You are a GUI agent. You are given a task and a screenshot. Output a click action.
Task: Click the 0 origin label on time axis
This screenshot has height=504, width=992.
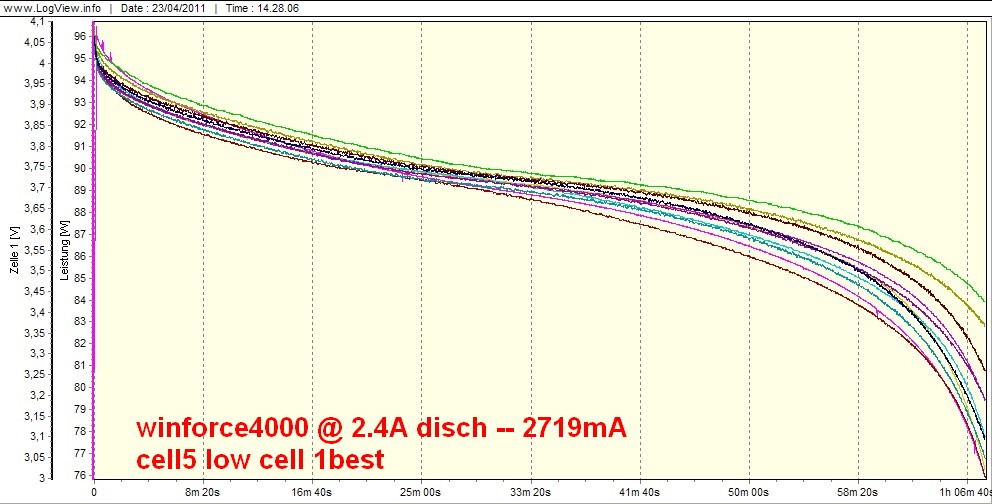94,491
